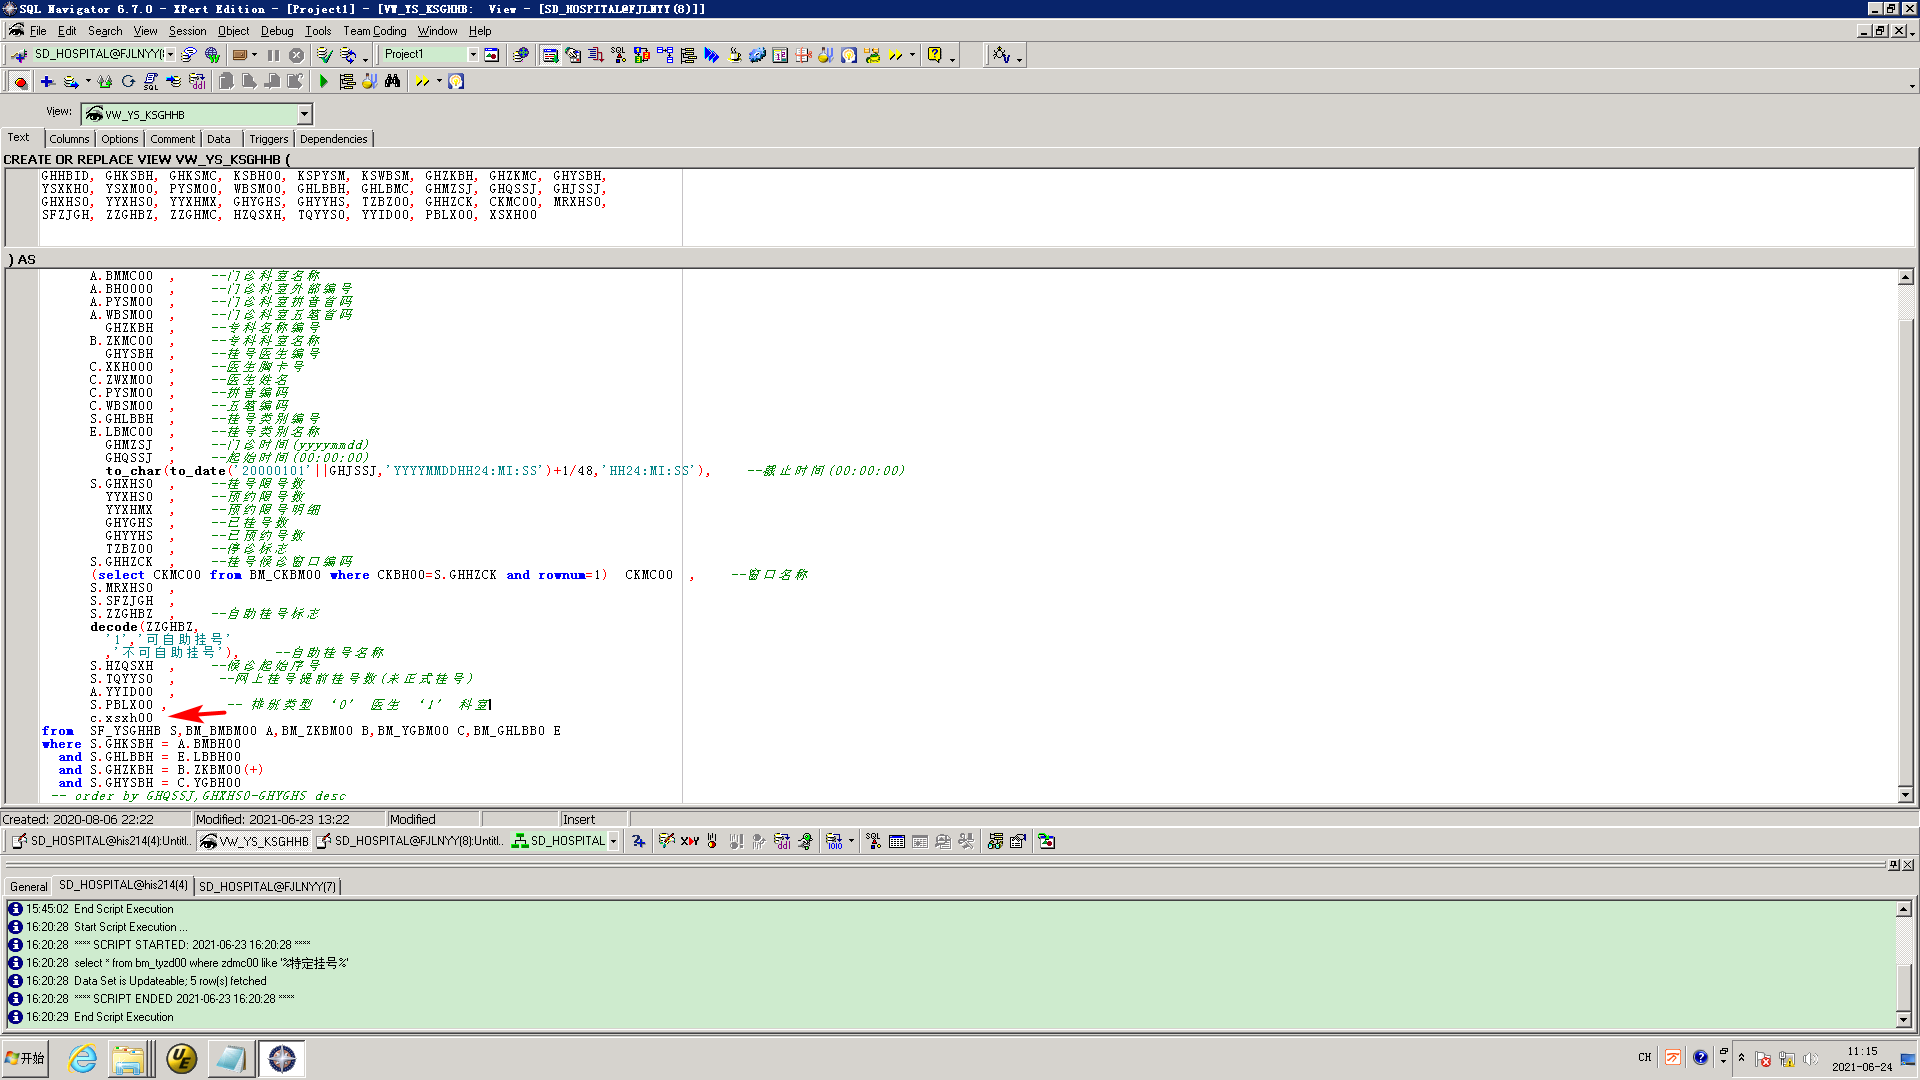Click the SQL script icon in toolbar
1920x1080 pixels.
tap(151, 81)
